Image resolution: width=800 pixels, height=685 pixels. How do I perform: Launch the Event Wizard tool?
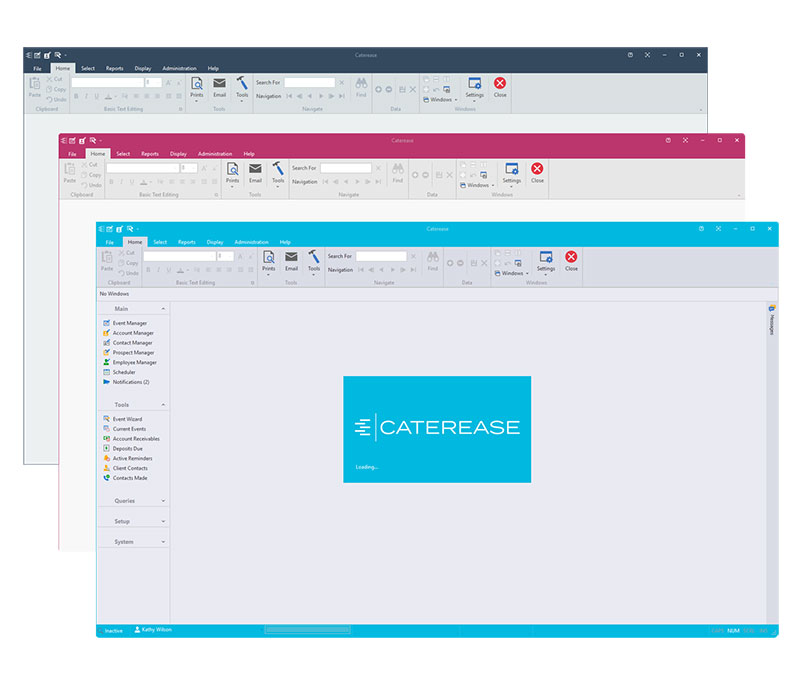pos(122,419)
